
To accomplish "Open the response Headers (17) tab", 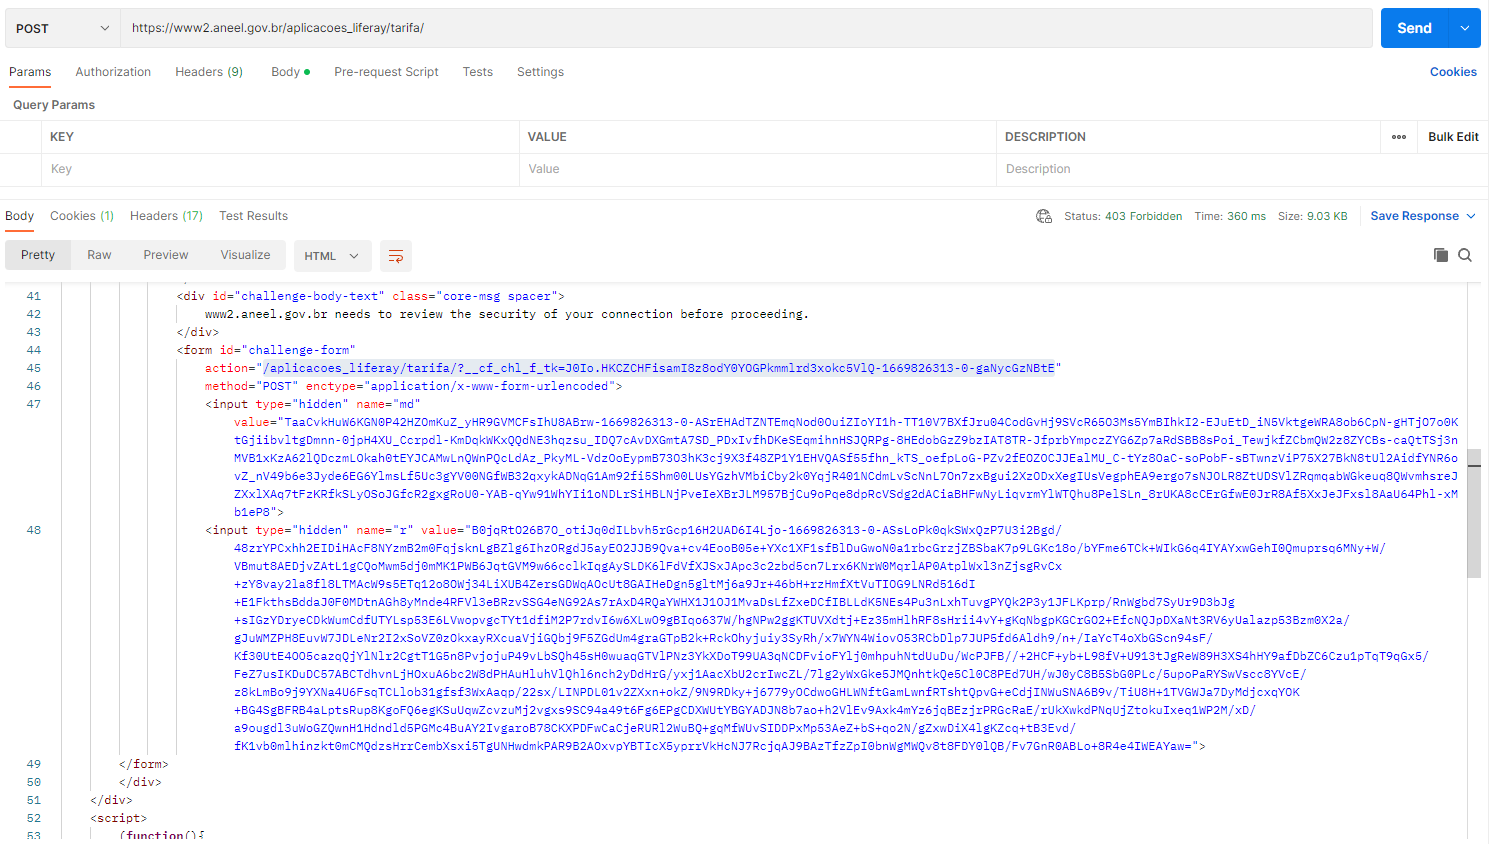I will point(166,216).
